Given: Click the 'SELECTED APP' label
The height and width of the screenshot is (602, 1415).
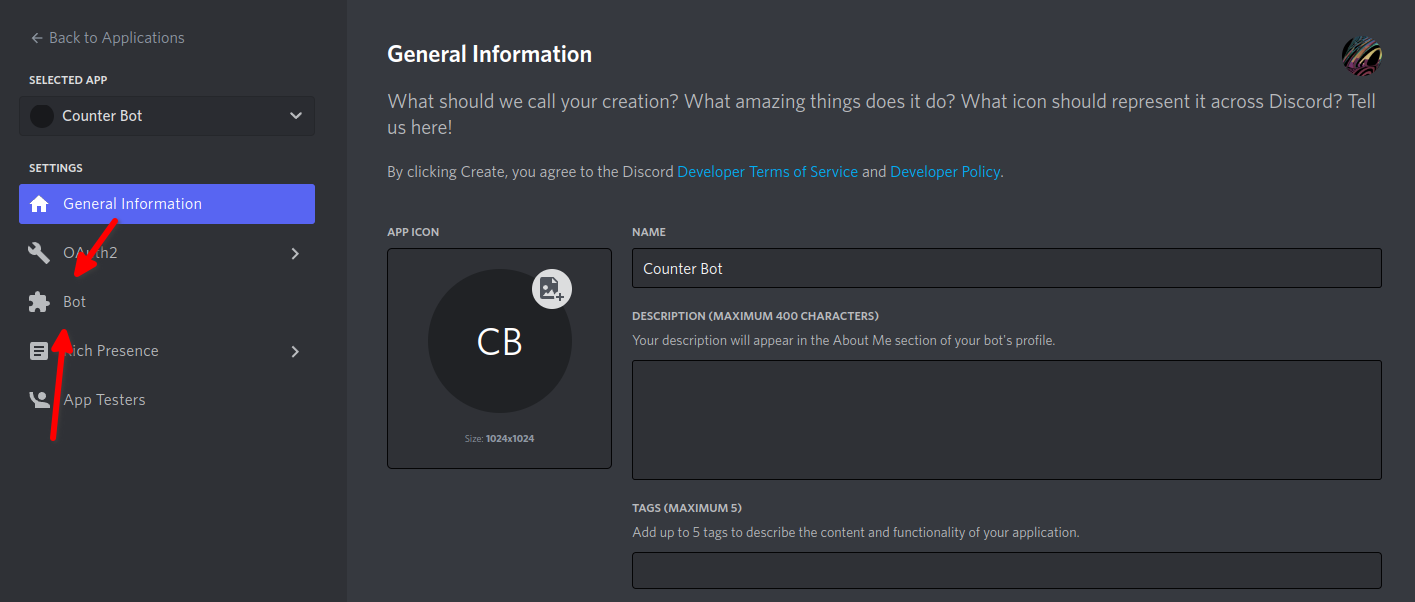Looking at the screenshot, I should 68,80.
